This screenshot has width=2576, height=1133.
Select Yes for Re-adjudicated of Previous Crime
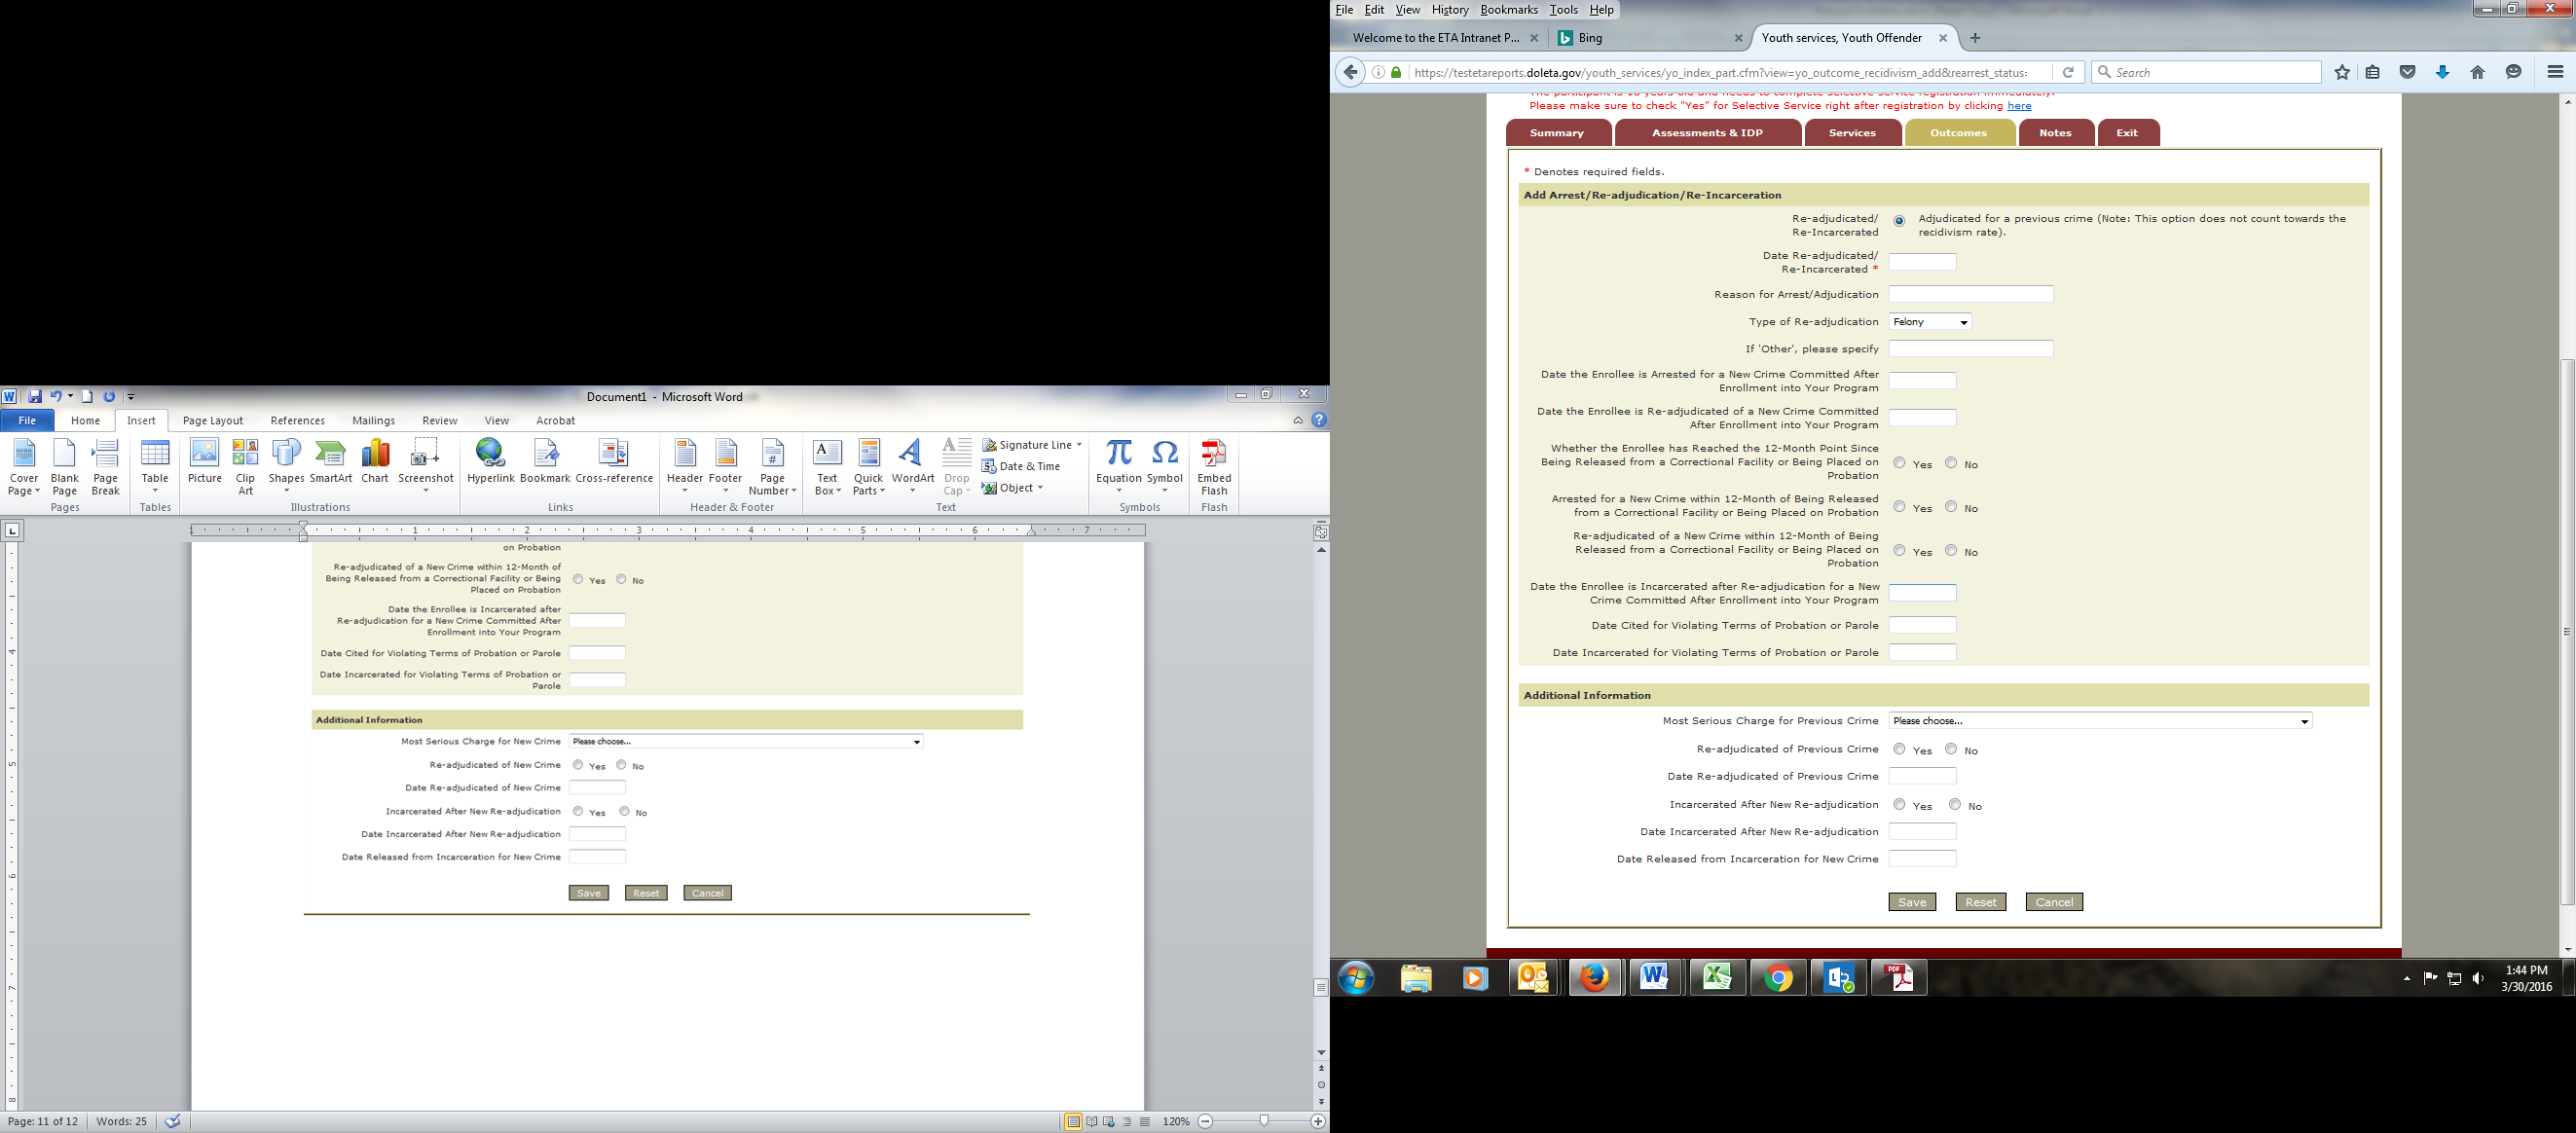tap(1899, 749)
